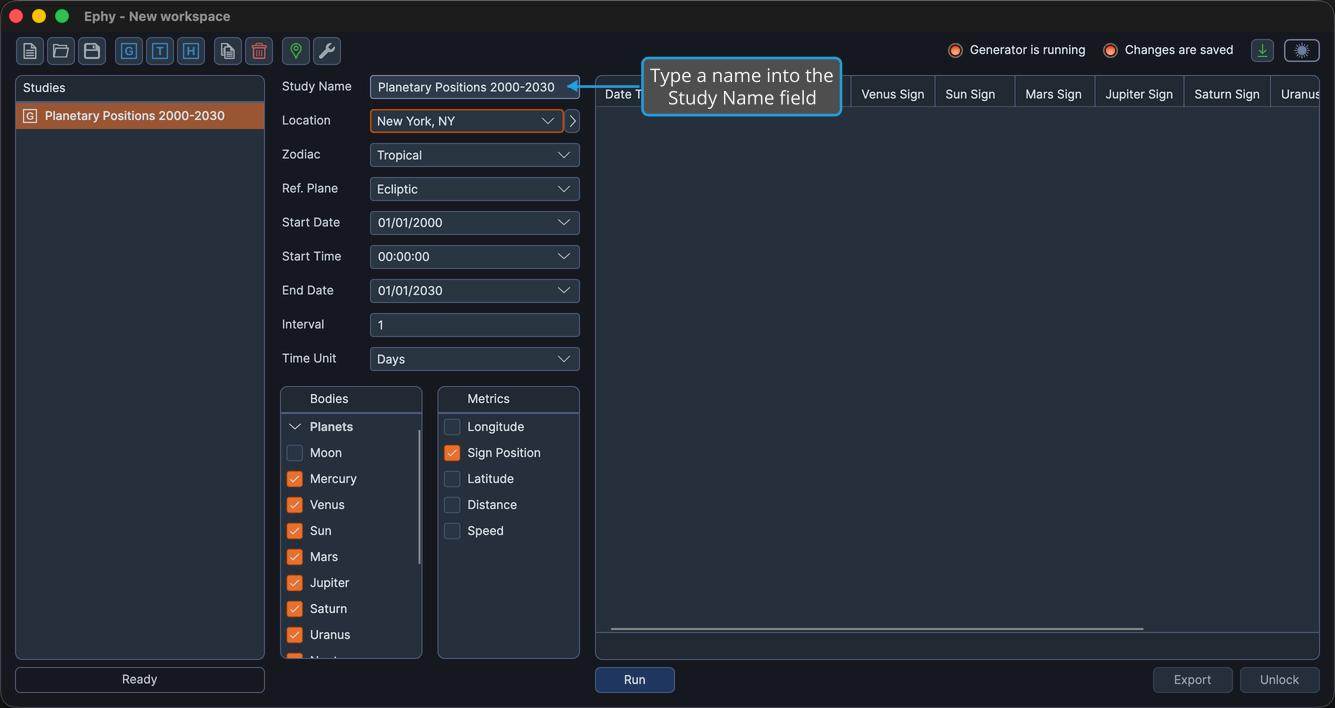Toggle light/dark theme with the sun icon
Image resolution: width=1335 pixels, height=708 pixels.
pyautogui.click(x=1302, y=50)
